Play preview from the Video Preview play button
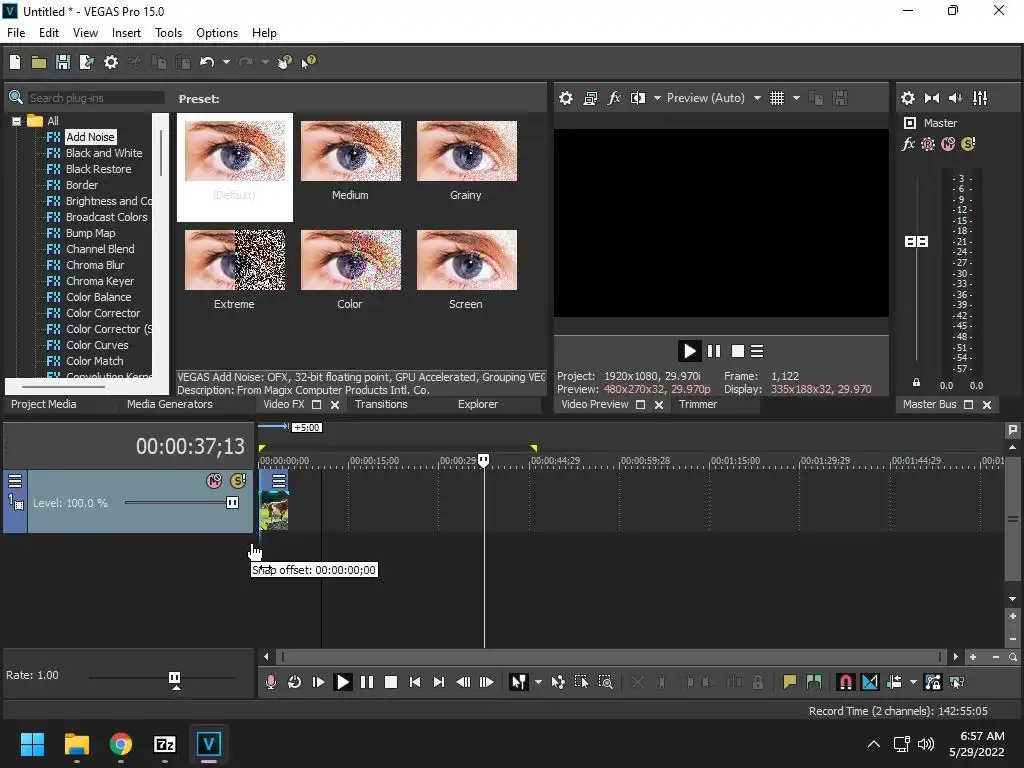 click(x=689, y=351)
